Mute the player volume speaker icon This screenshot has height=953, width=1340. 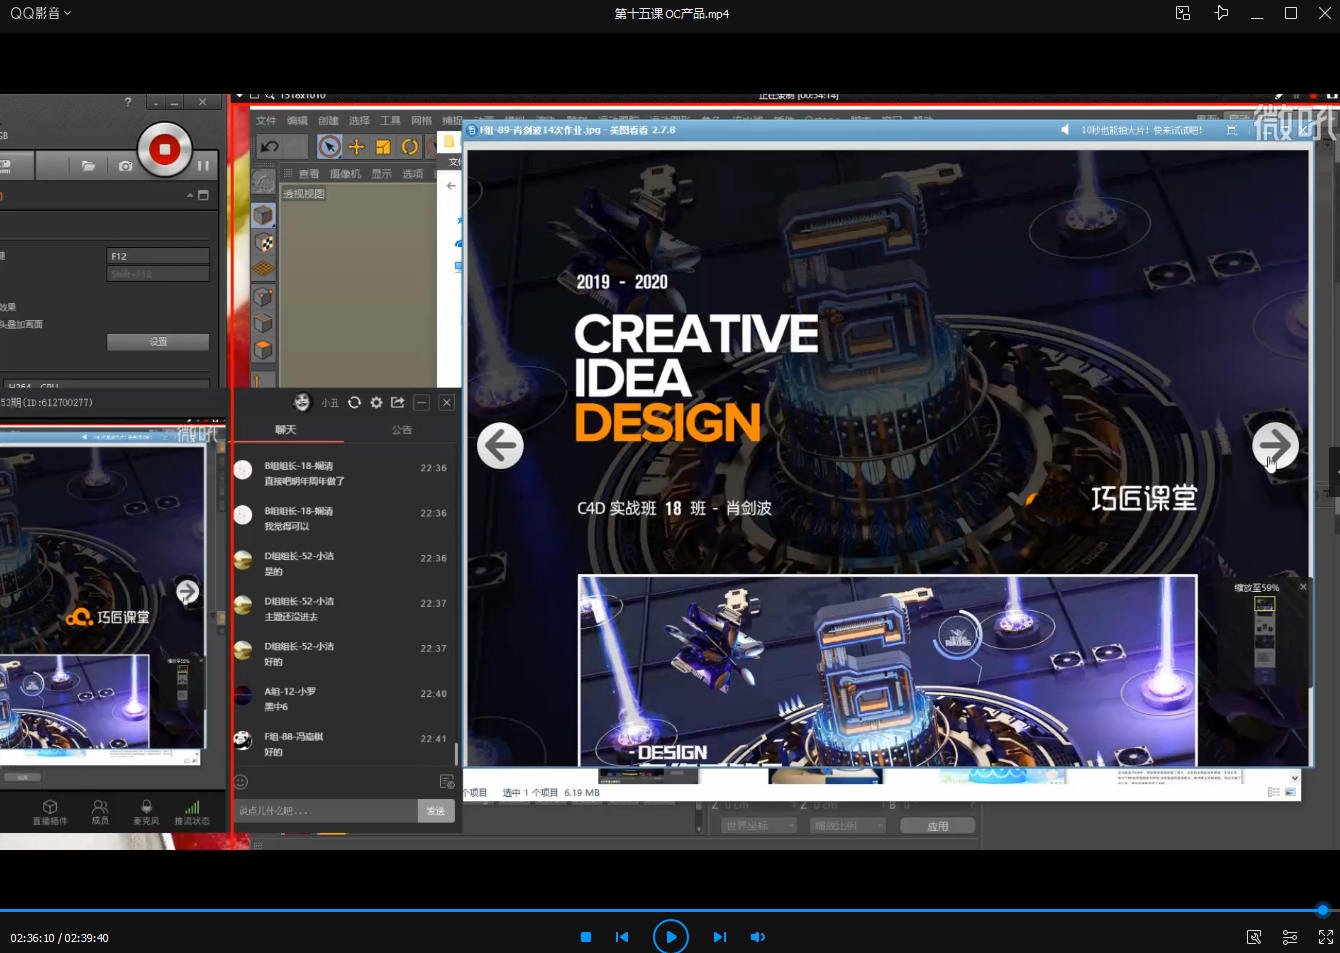coord(758,937)
